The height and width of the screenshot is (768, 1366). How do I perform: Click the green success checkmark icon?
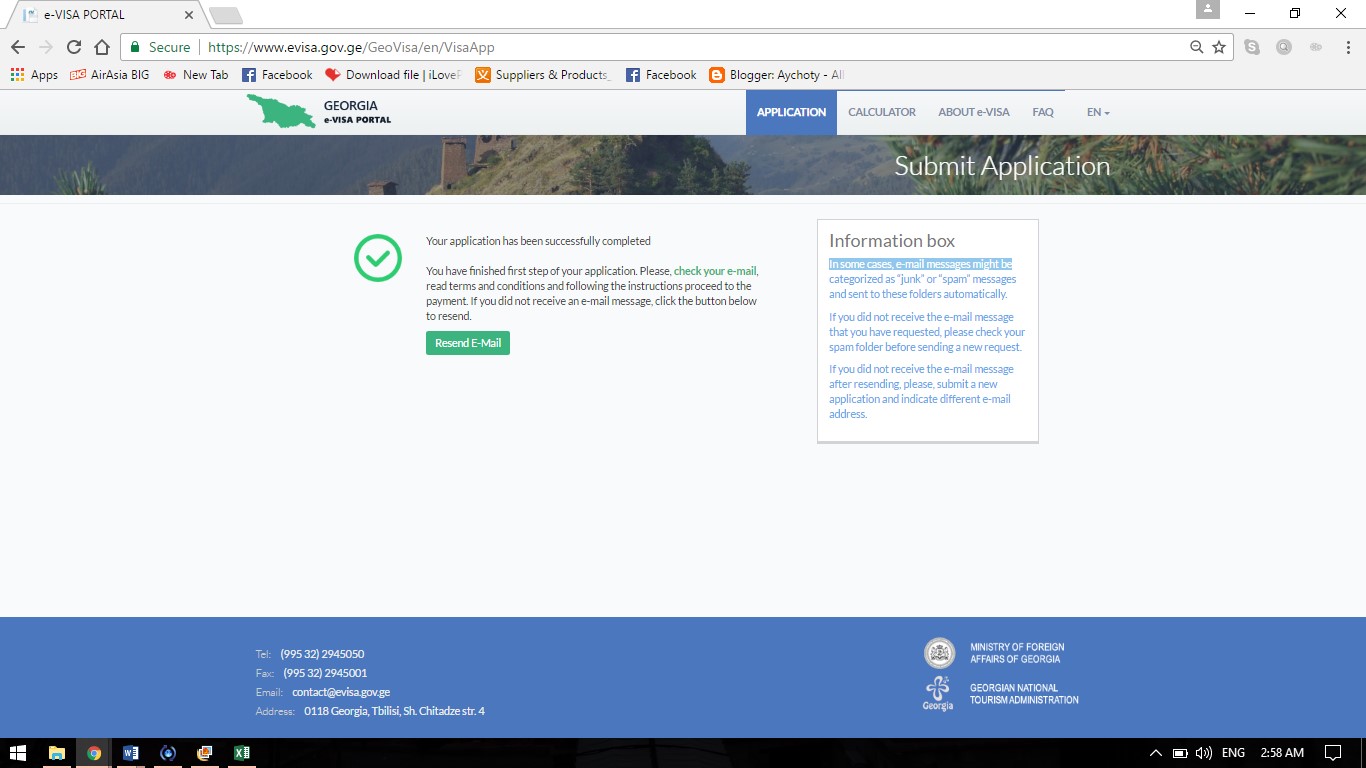coord(378,258)
